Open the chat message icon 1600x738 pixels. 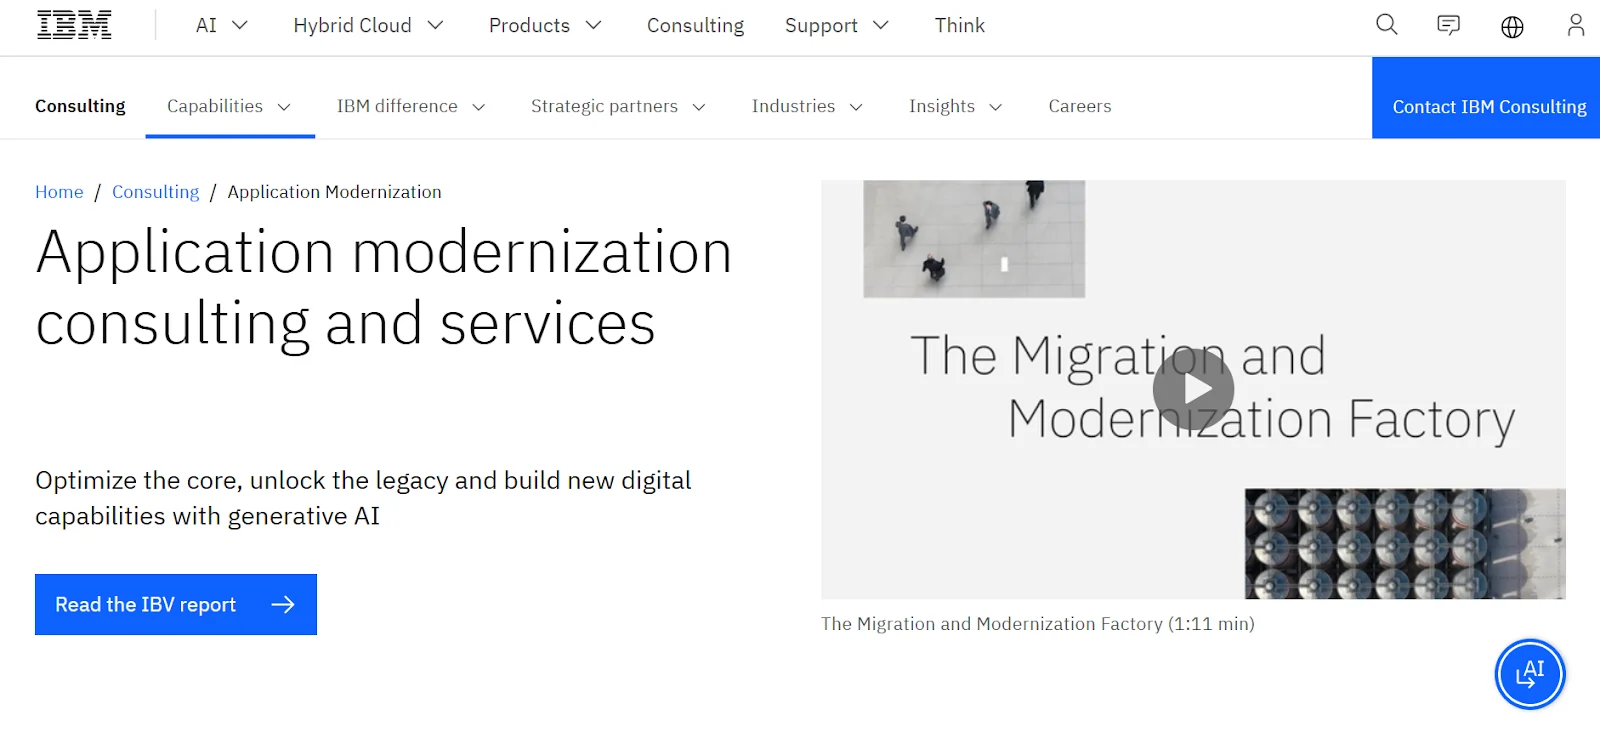(1448, 25)
